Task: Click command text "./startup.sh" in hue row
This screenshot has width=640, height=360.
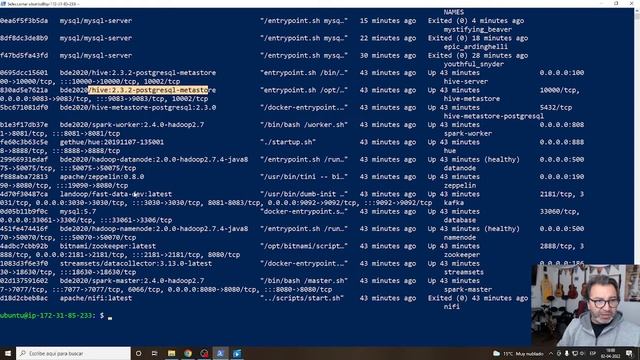Action: coord(288,142)
